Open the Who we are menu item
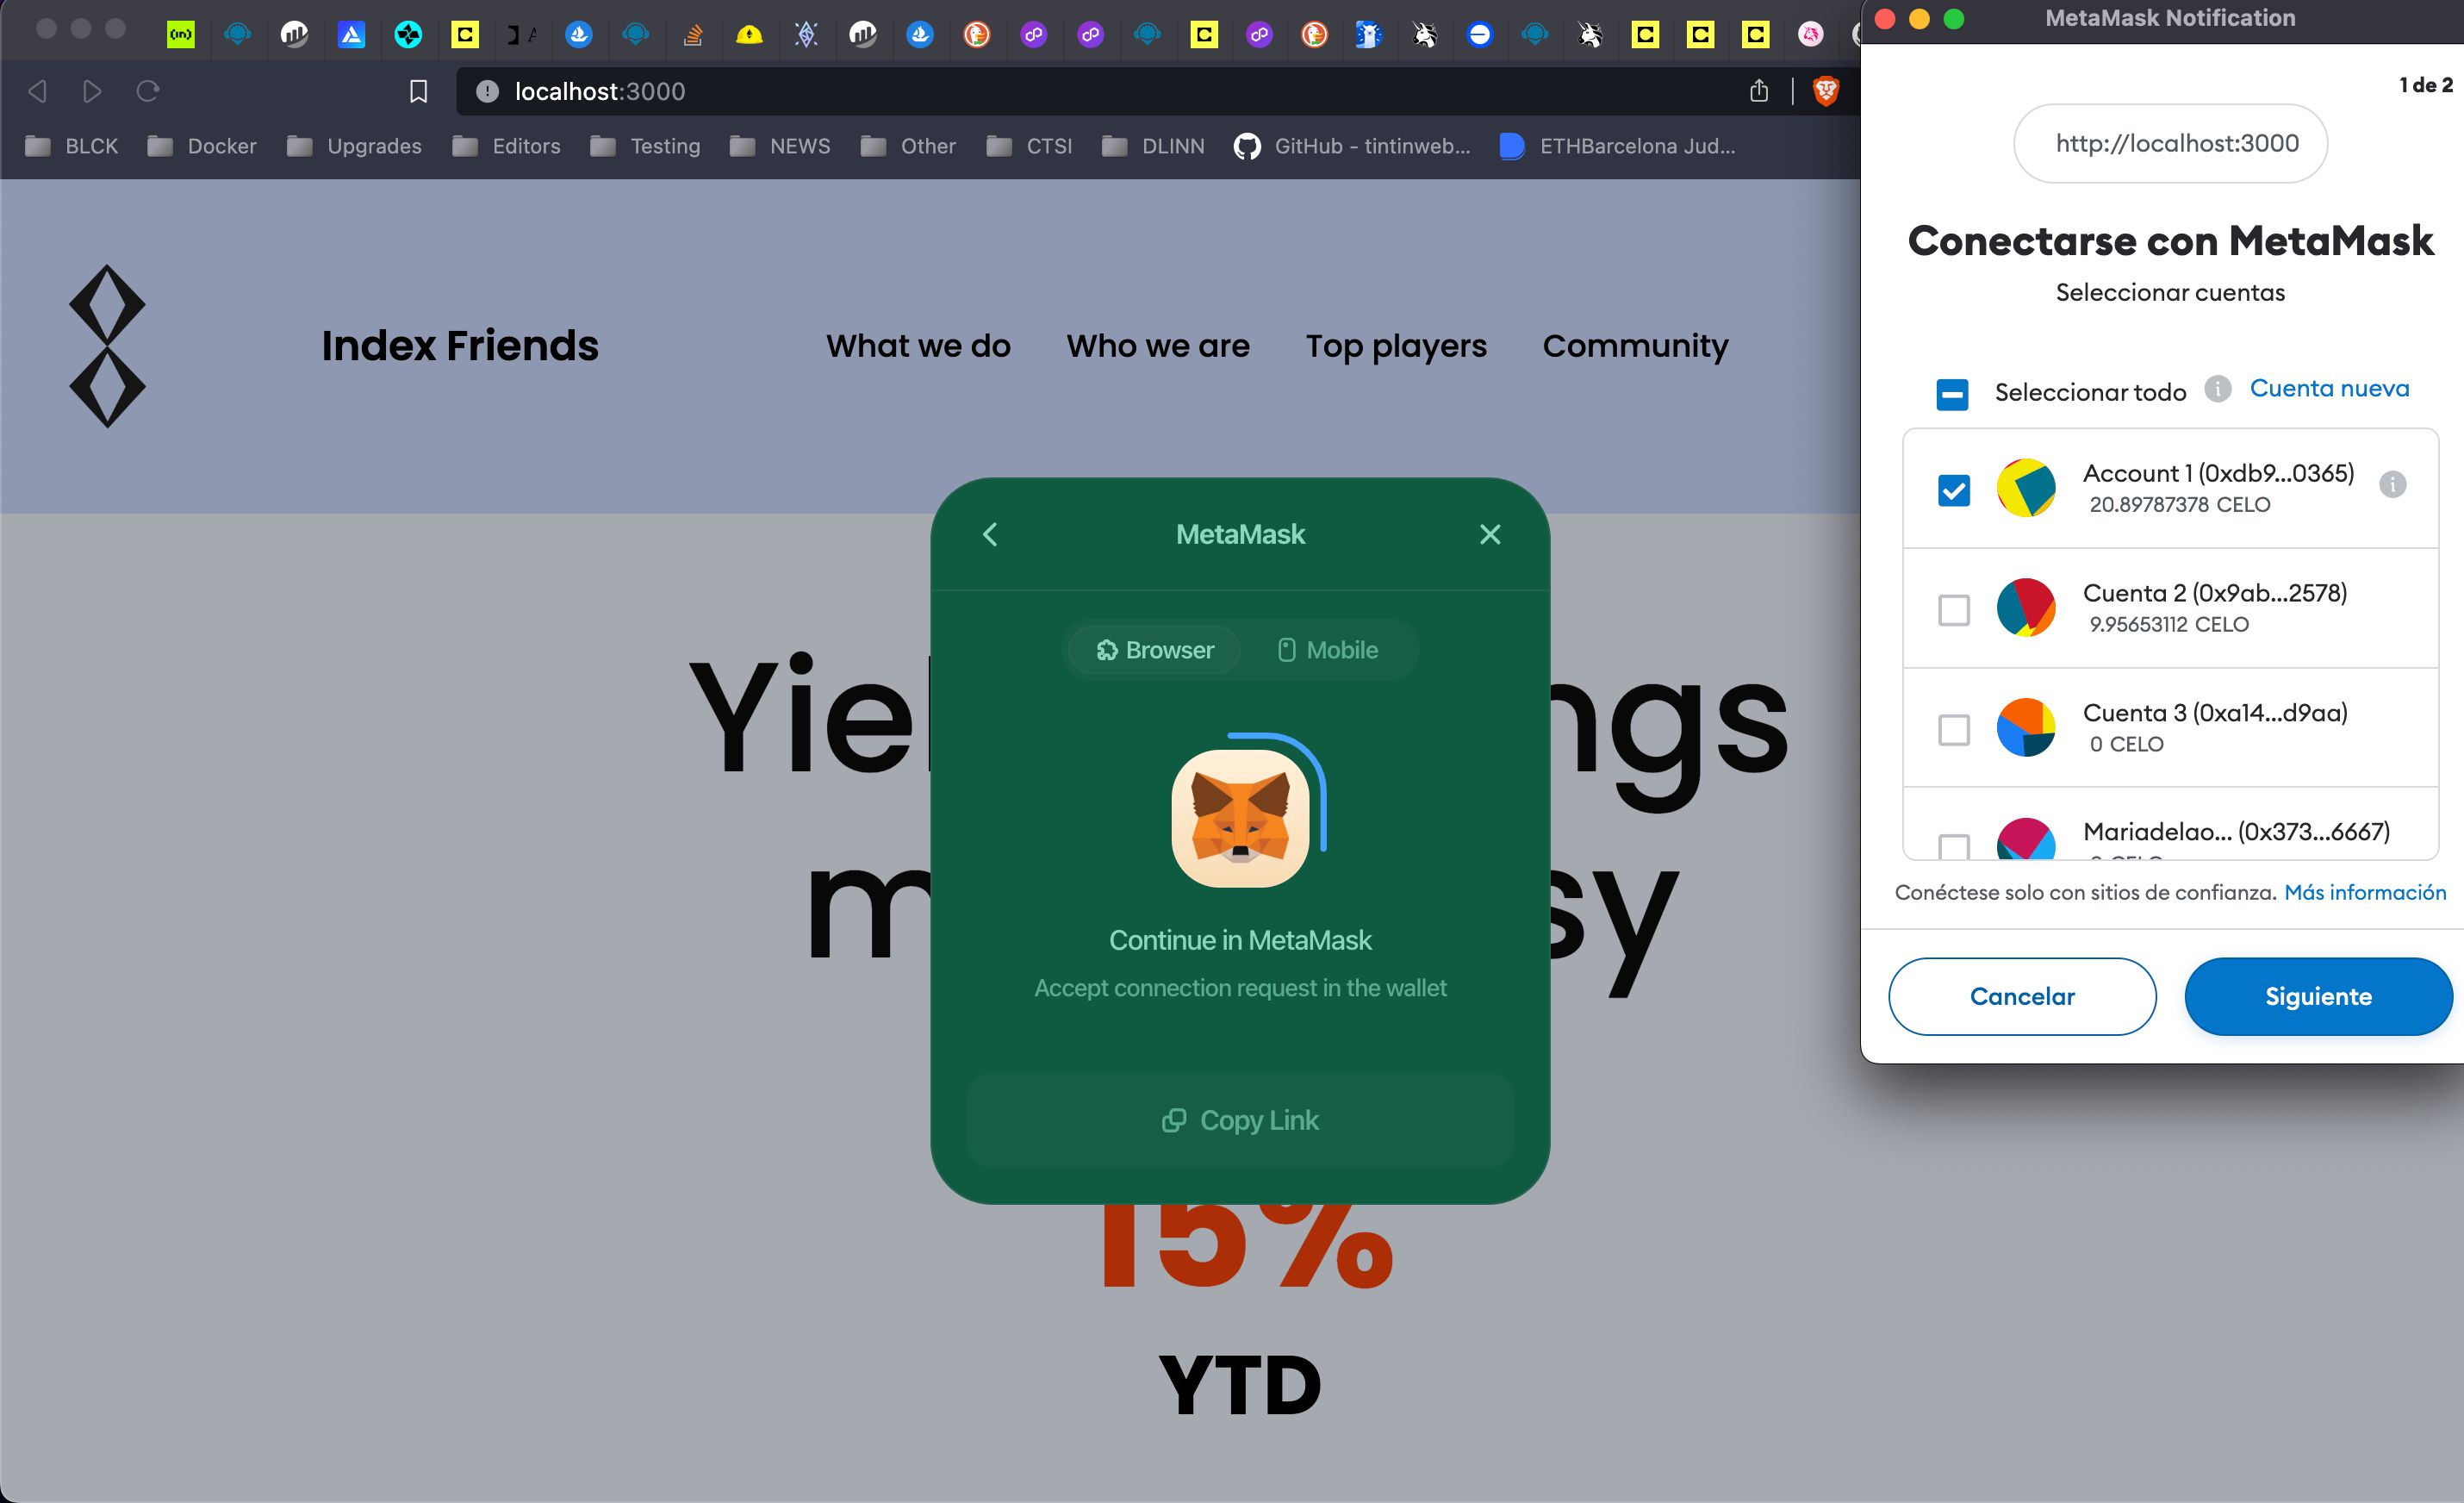This screenshot has height=1503, width=2464. (1158, 346)
